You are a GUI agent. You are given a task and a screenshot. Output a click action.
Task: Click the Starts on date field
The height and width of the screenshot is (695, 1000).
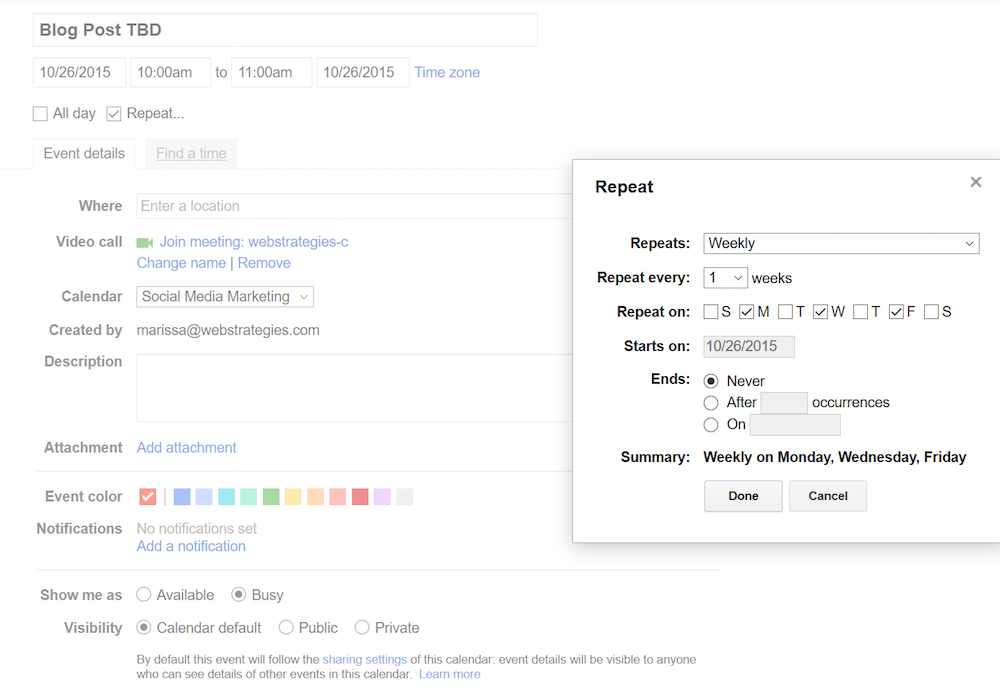click(x=749, y=347)
